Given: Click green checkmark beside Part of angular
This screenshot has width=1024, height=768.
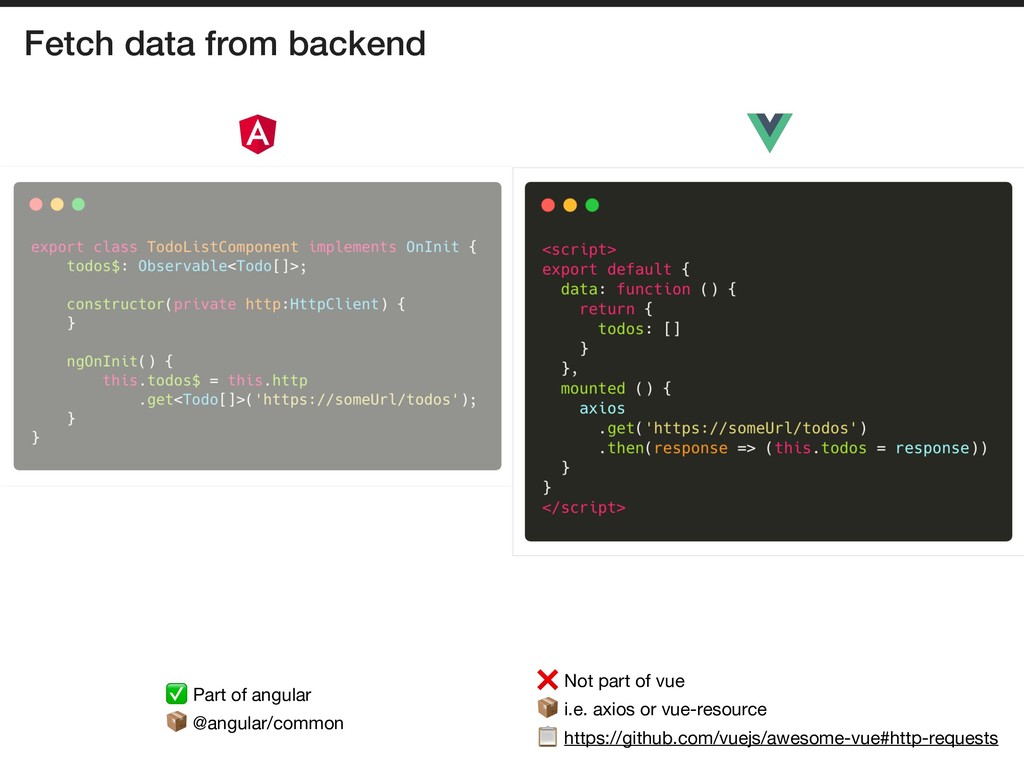Looking at the screenshot, I should pyautogui.click(x=176, y=694).
